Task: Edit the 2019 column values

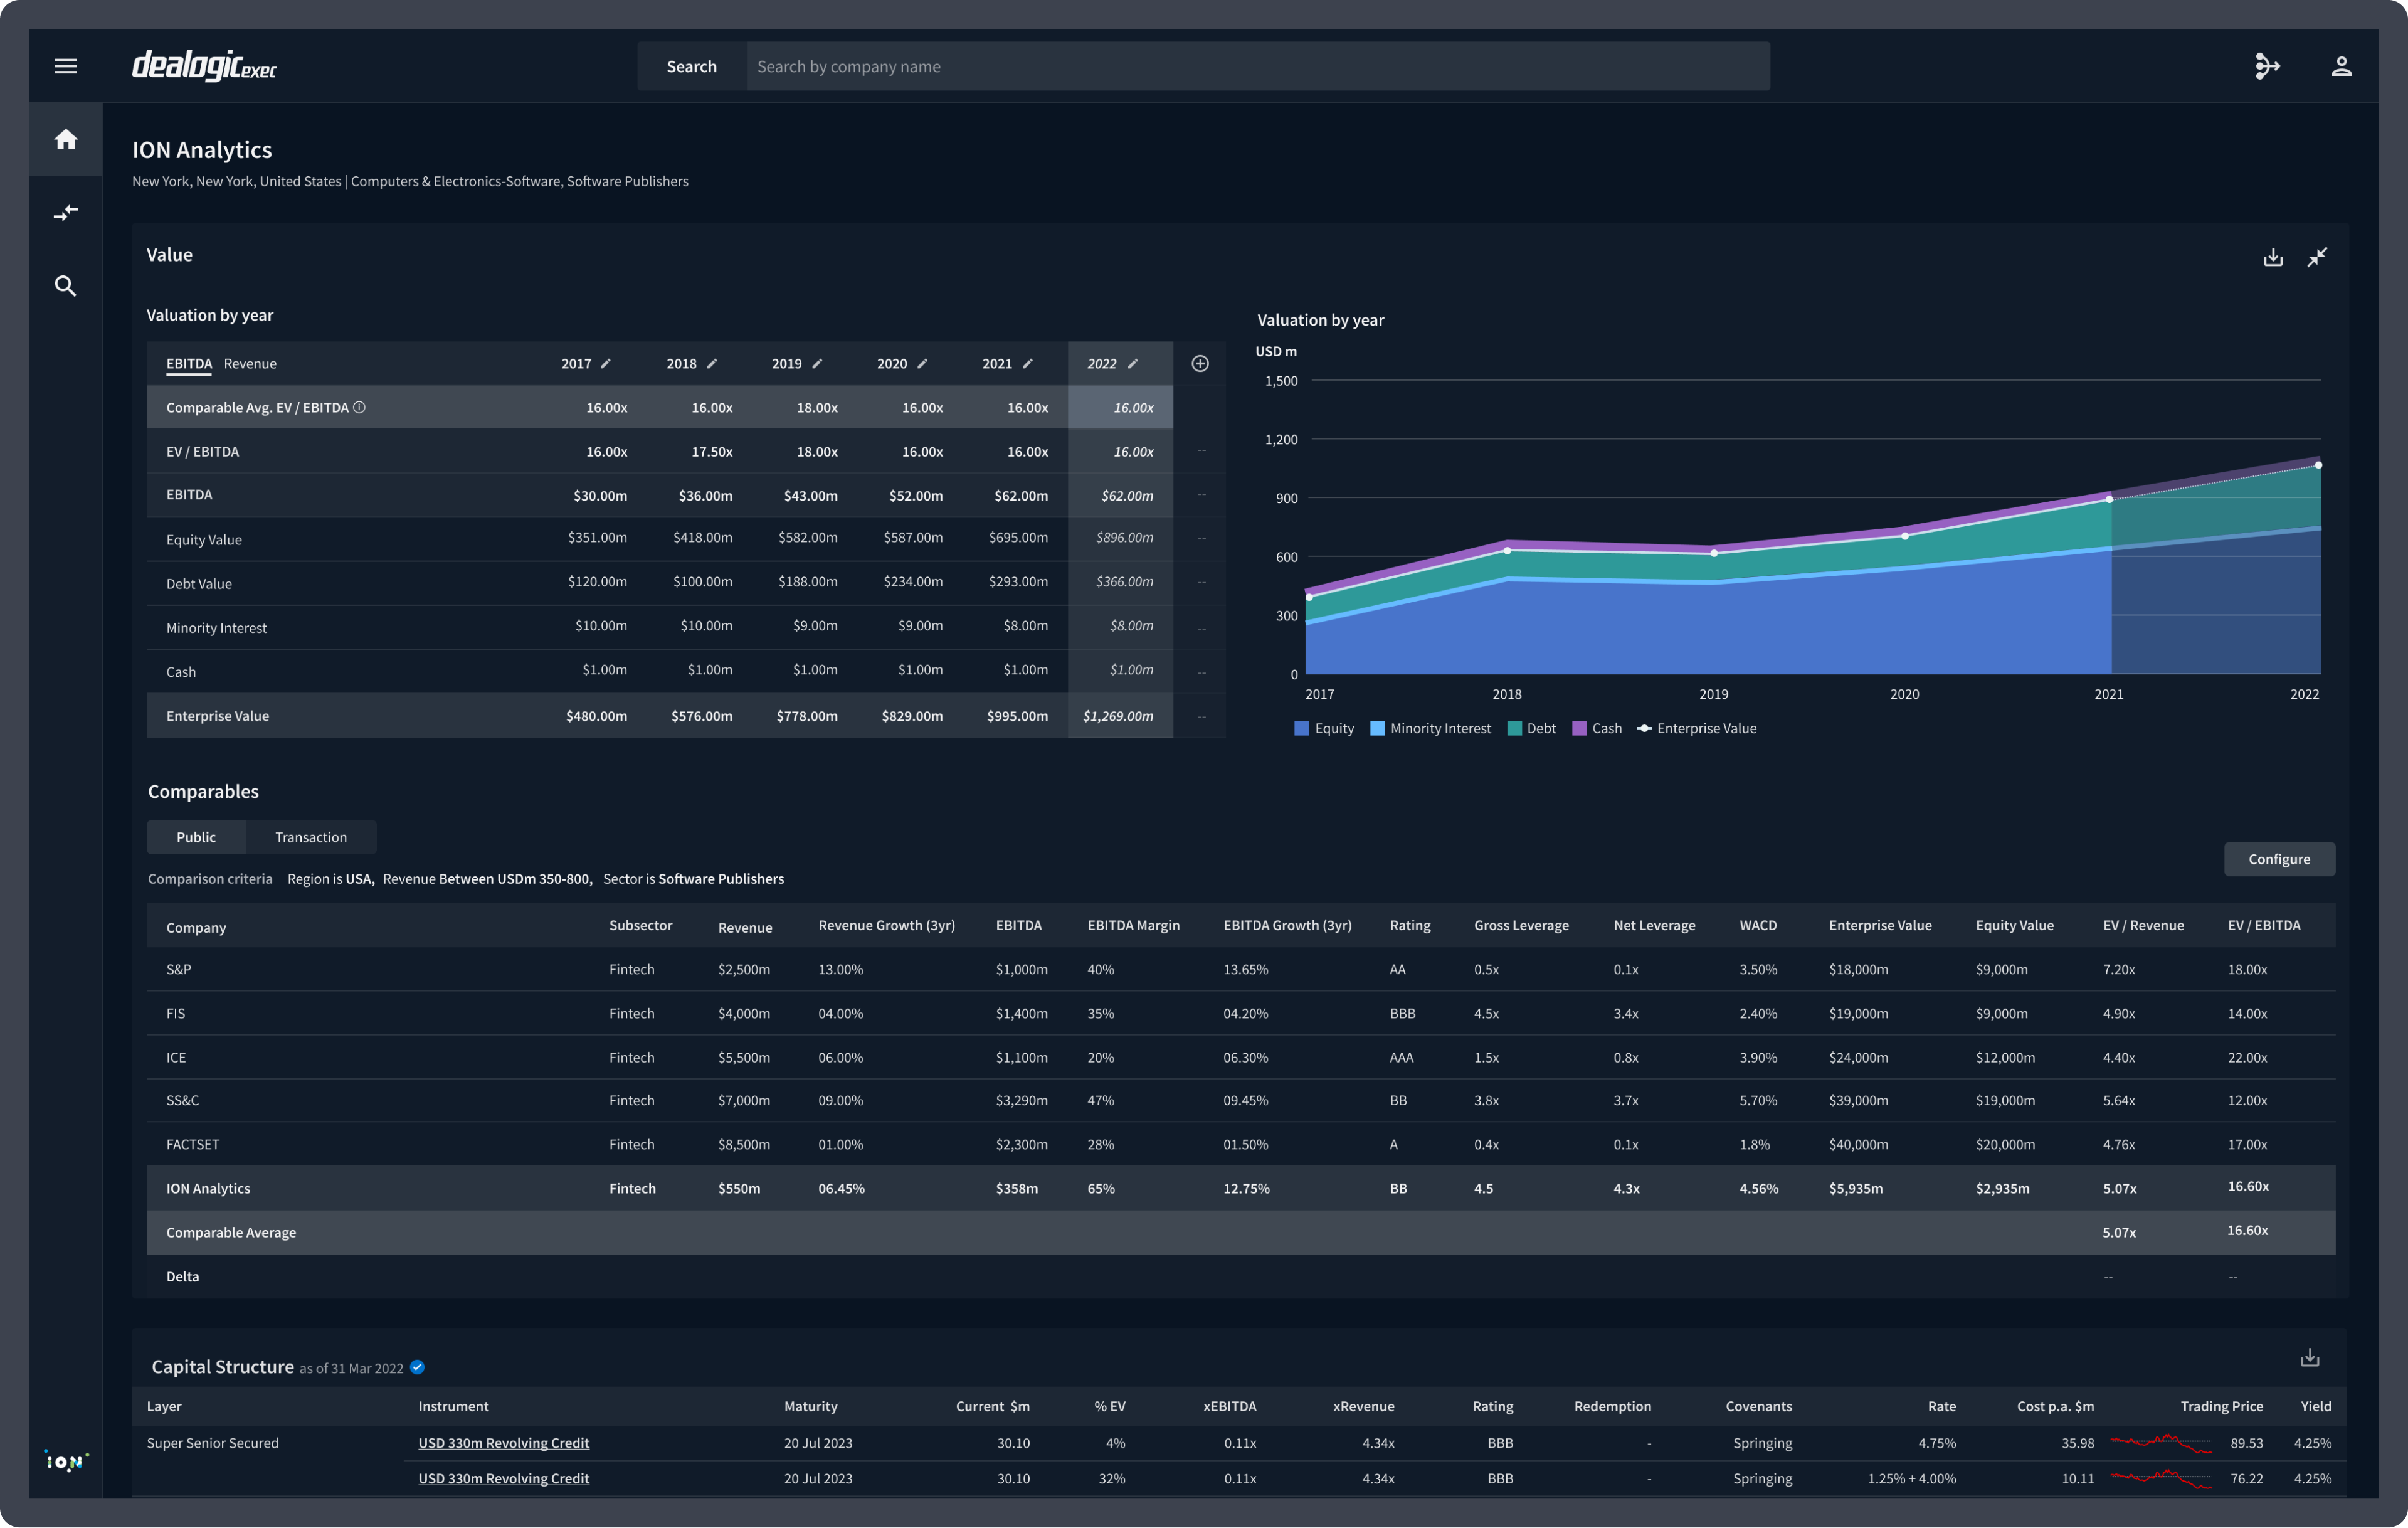Action: click(x=817, y=364)
